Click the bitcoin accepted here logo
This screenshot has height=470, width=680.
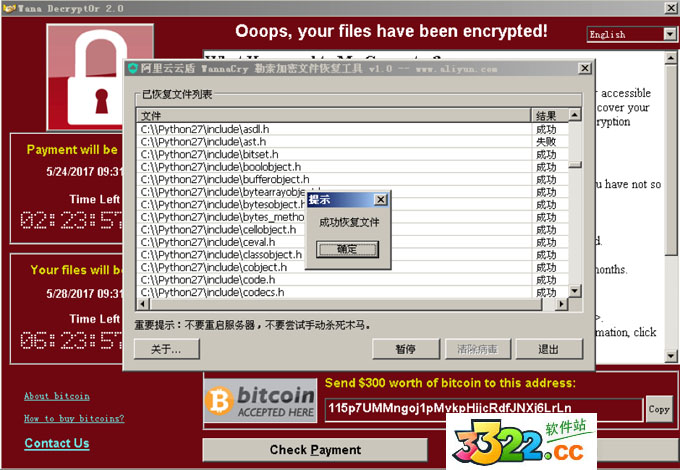[260, 401]
